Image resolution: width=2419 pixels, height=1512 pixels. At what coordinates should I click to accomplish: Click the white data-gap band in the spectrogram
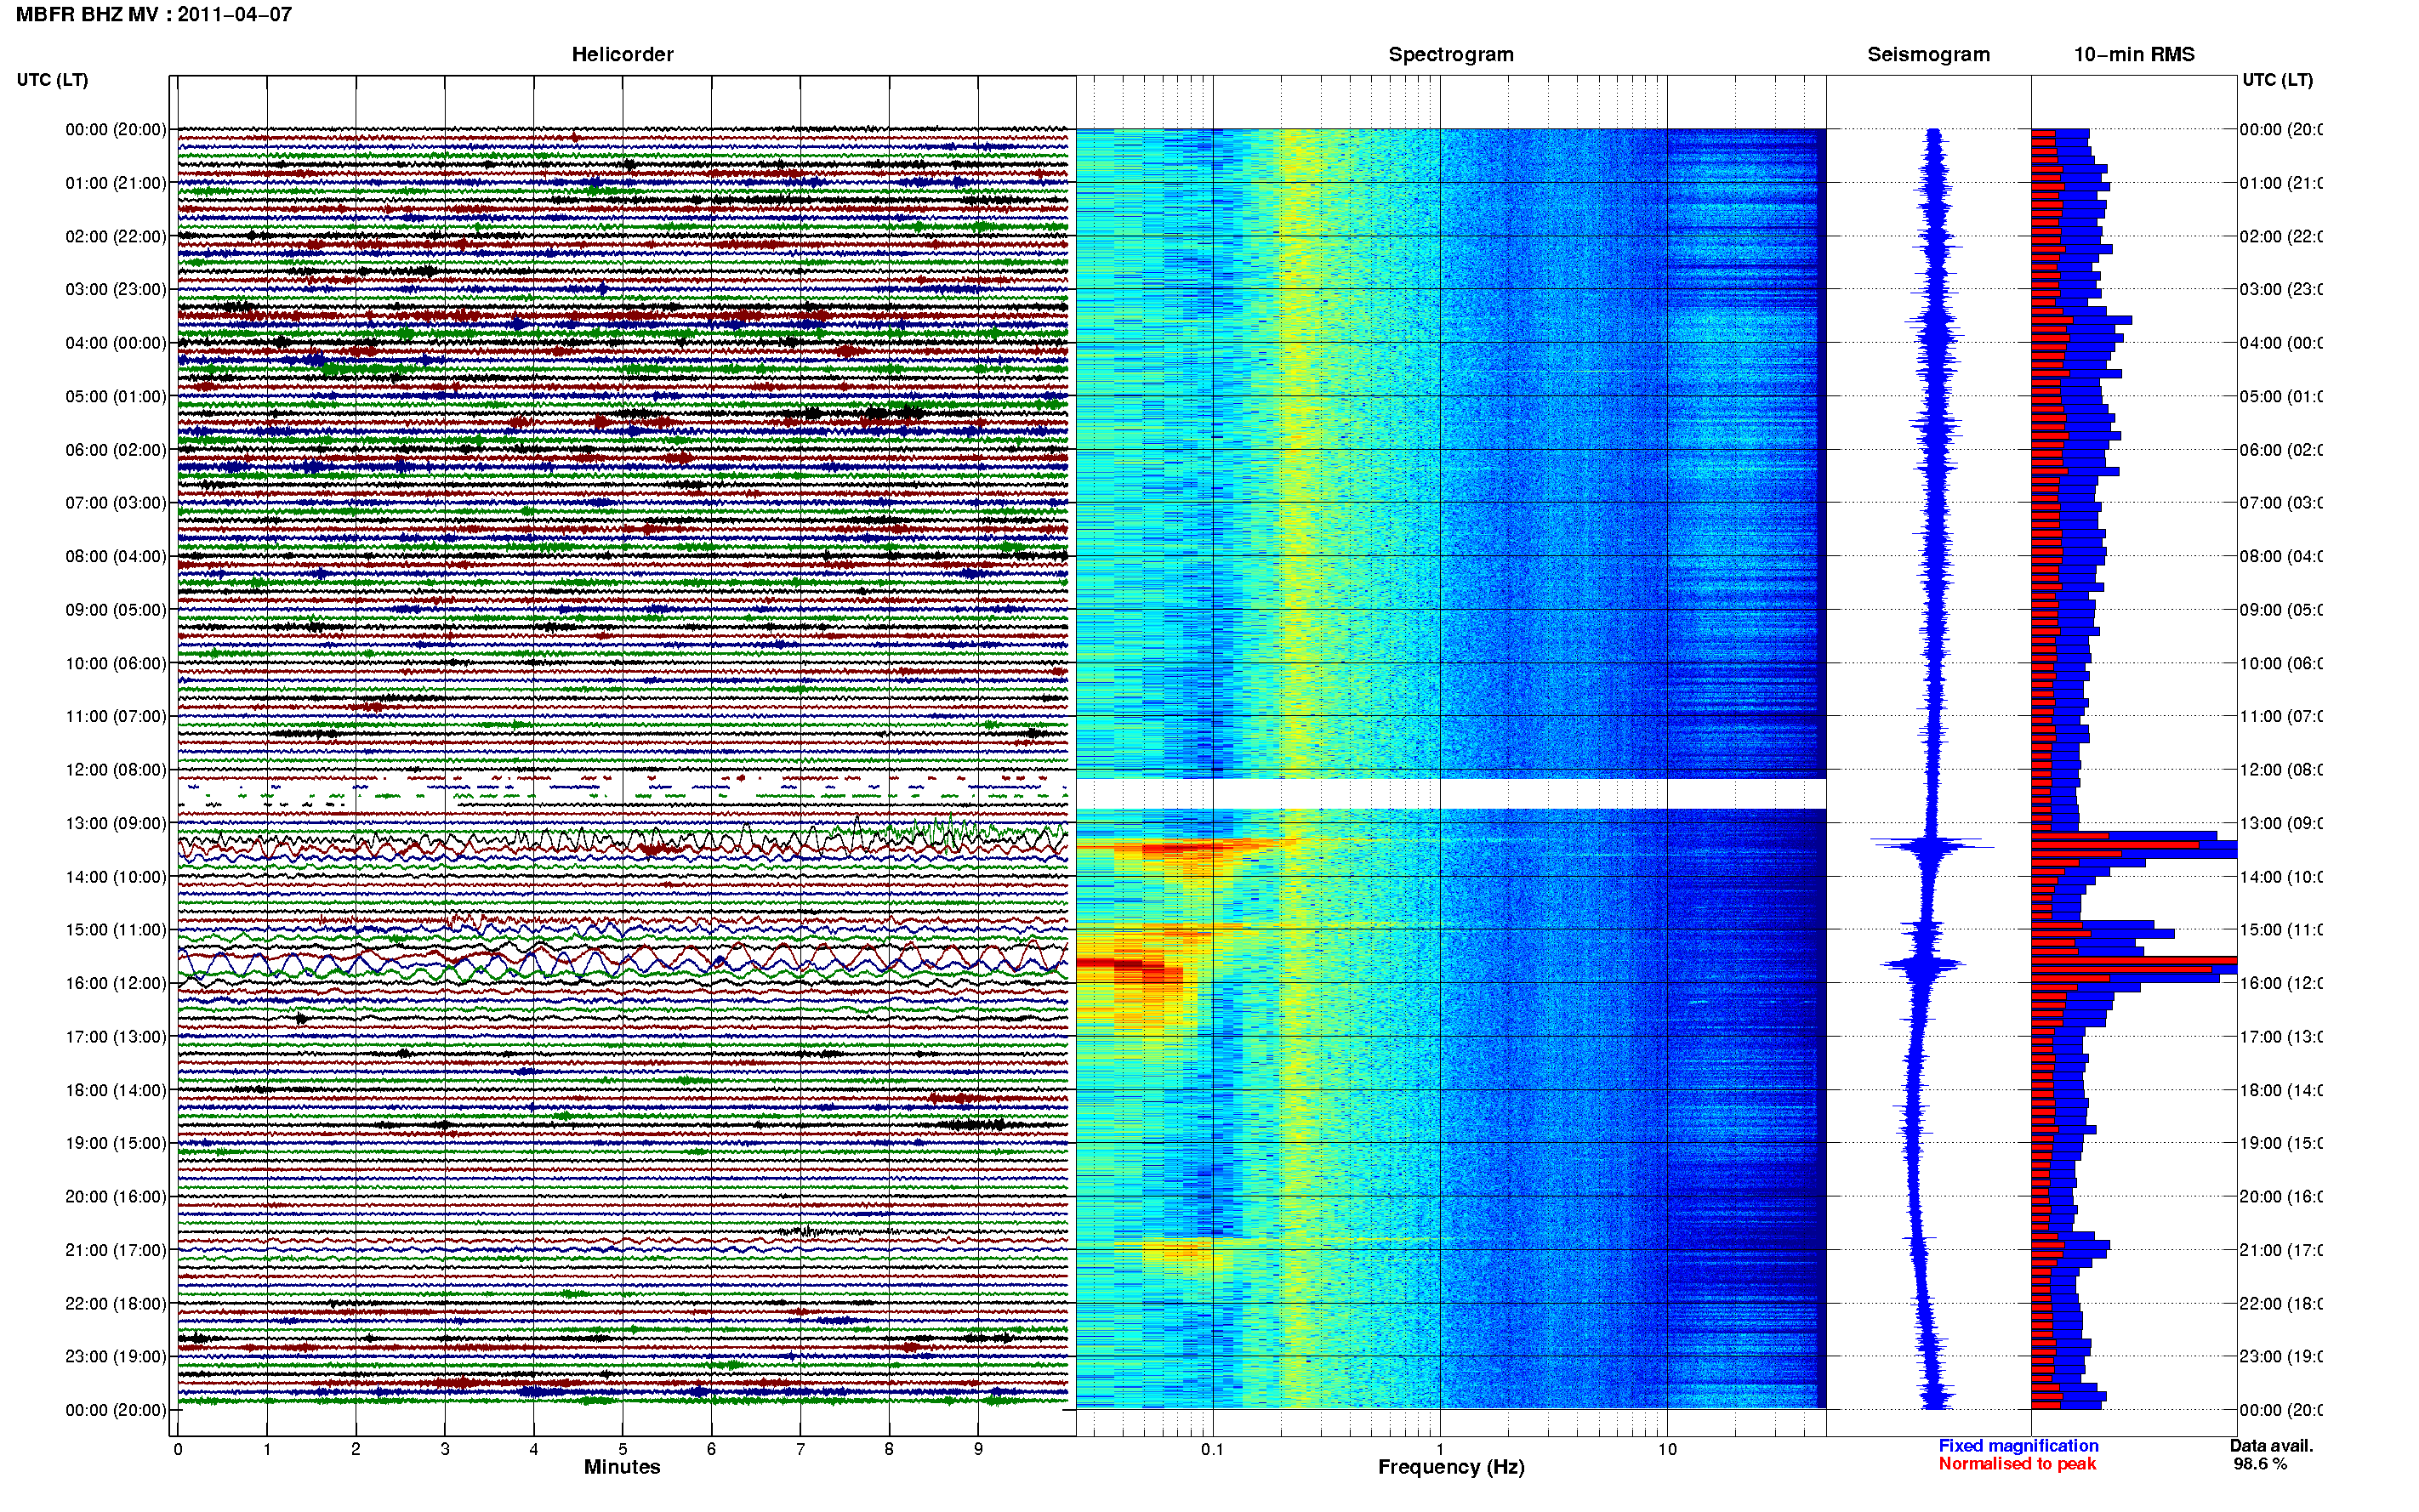point(1451,794)
